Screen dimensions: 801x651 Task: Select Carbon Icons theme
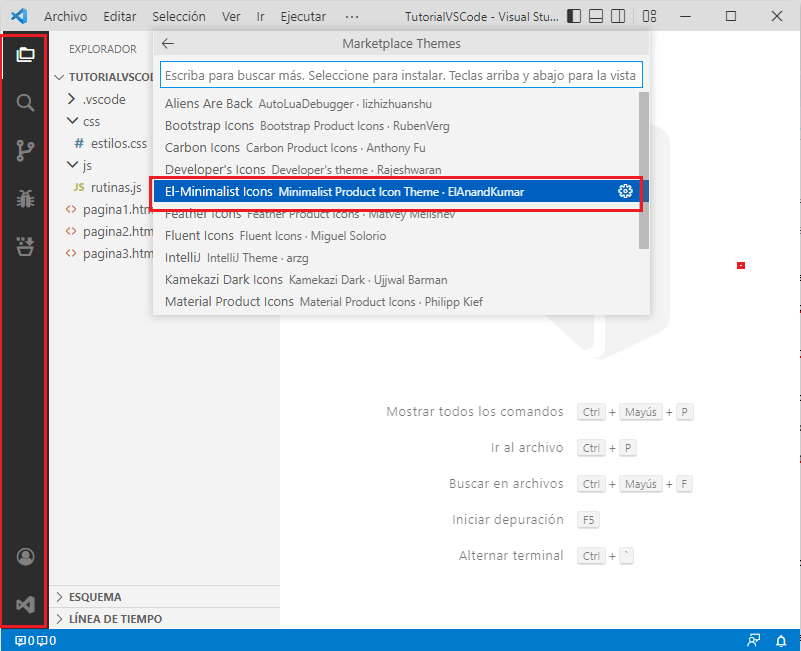pos(396,148)
